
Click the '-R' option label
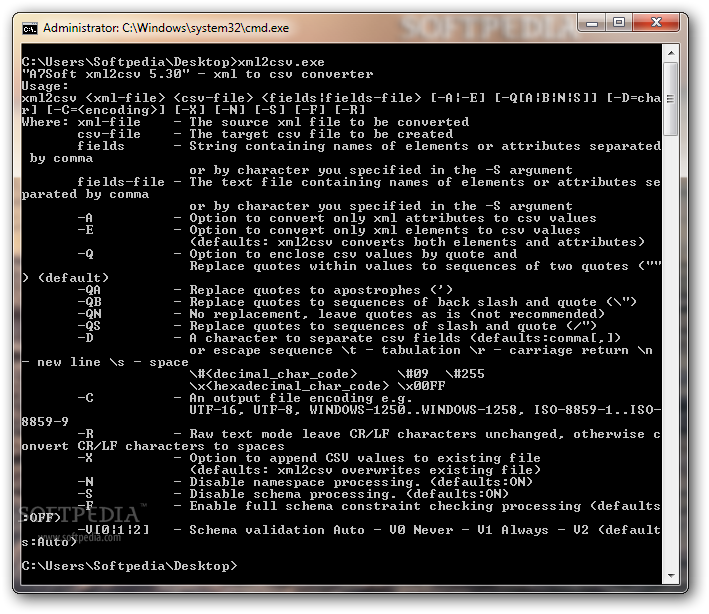tap(85, 434)
